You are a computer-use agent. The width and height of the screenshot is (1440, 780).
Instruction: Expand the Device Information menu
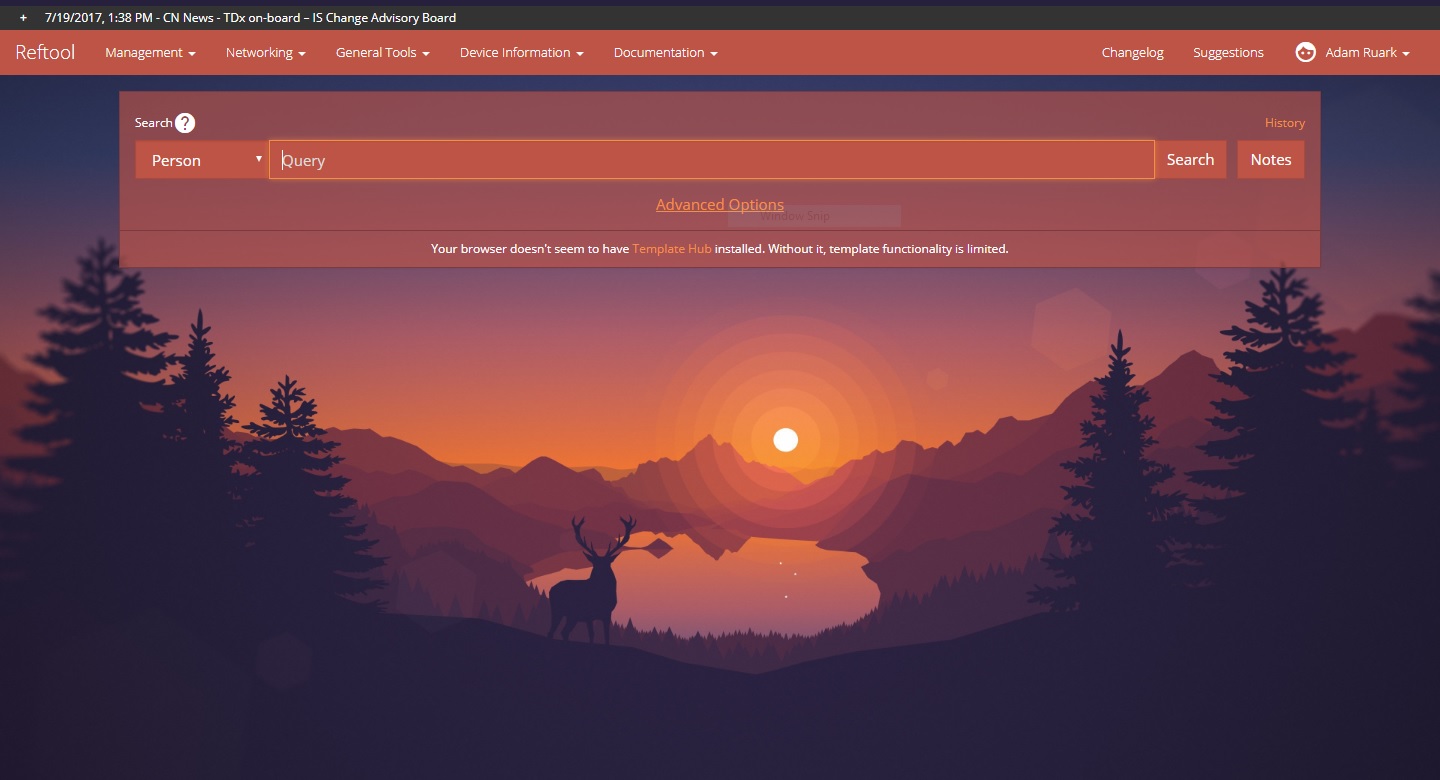point(522,53)
